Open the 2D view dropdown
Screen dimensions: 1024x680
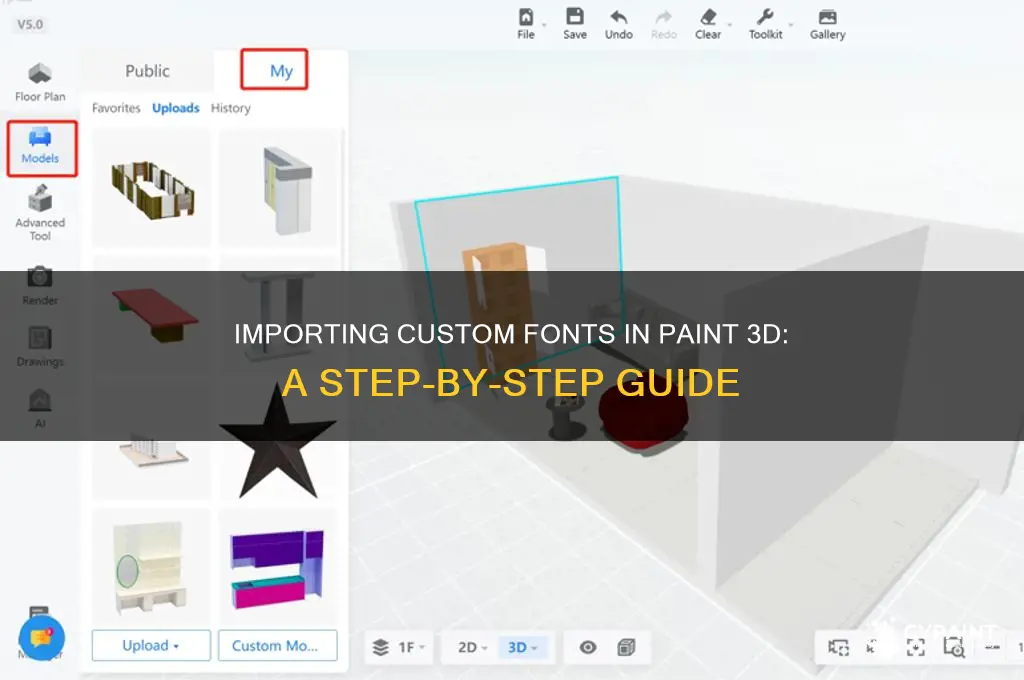click(473, 647)
